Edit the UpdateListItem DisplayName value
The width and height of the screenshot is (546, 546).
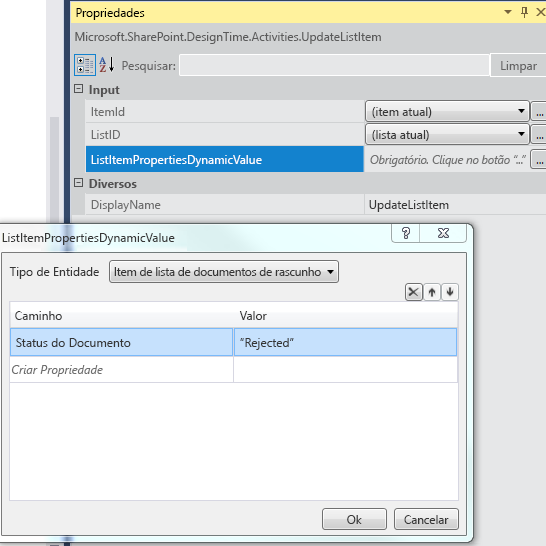tap(455, 205)
